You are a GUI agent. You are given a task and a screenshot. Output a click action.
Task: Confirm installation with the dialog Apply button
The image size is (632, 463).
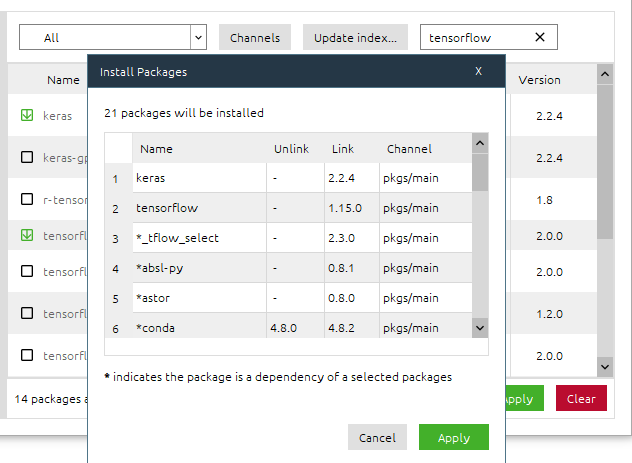tap(454, 437)
